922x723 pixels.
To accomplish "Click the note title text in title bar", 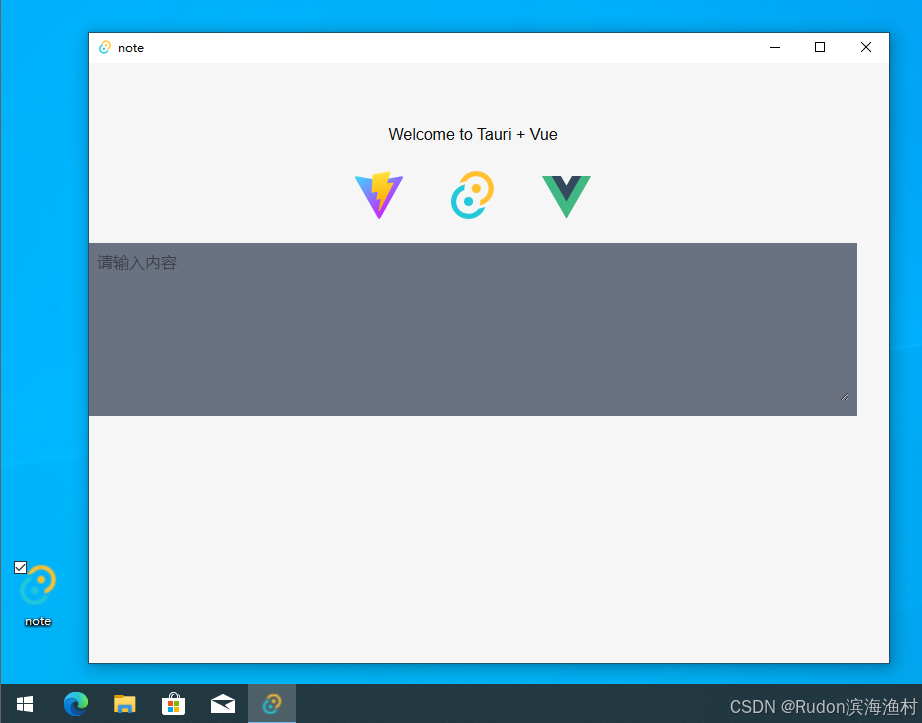I will click(x=131, y=48).
